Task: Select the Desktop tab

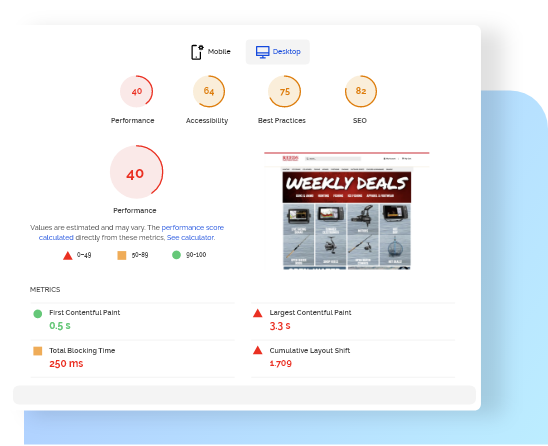Action: pyautogui.click(x=278, y=52)
